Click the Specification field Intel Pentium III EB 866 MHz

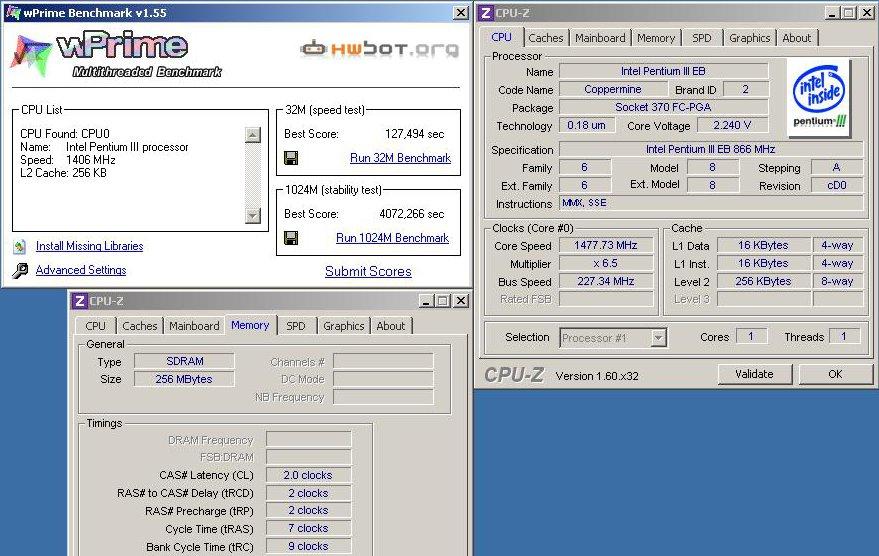point(711,149)
